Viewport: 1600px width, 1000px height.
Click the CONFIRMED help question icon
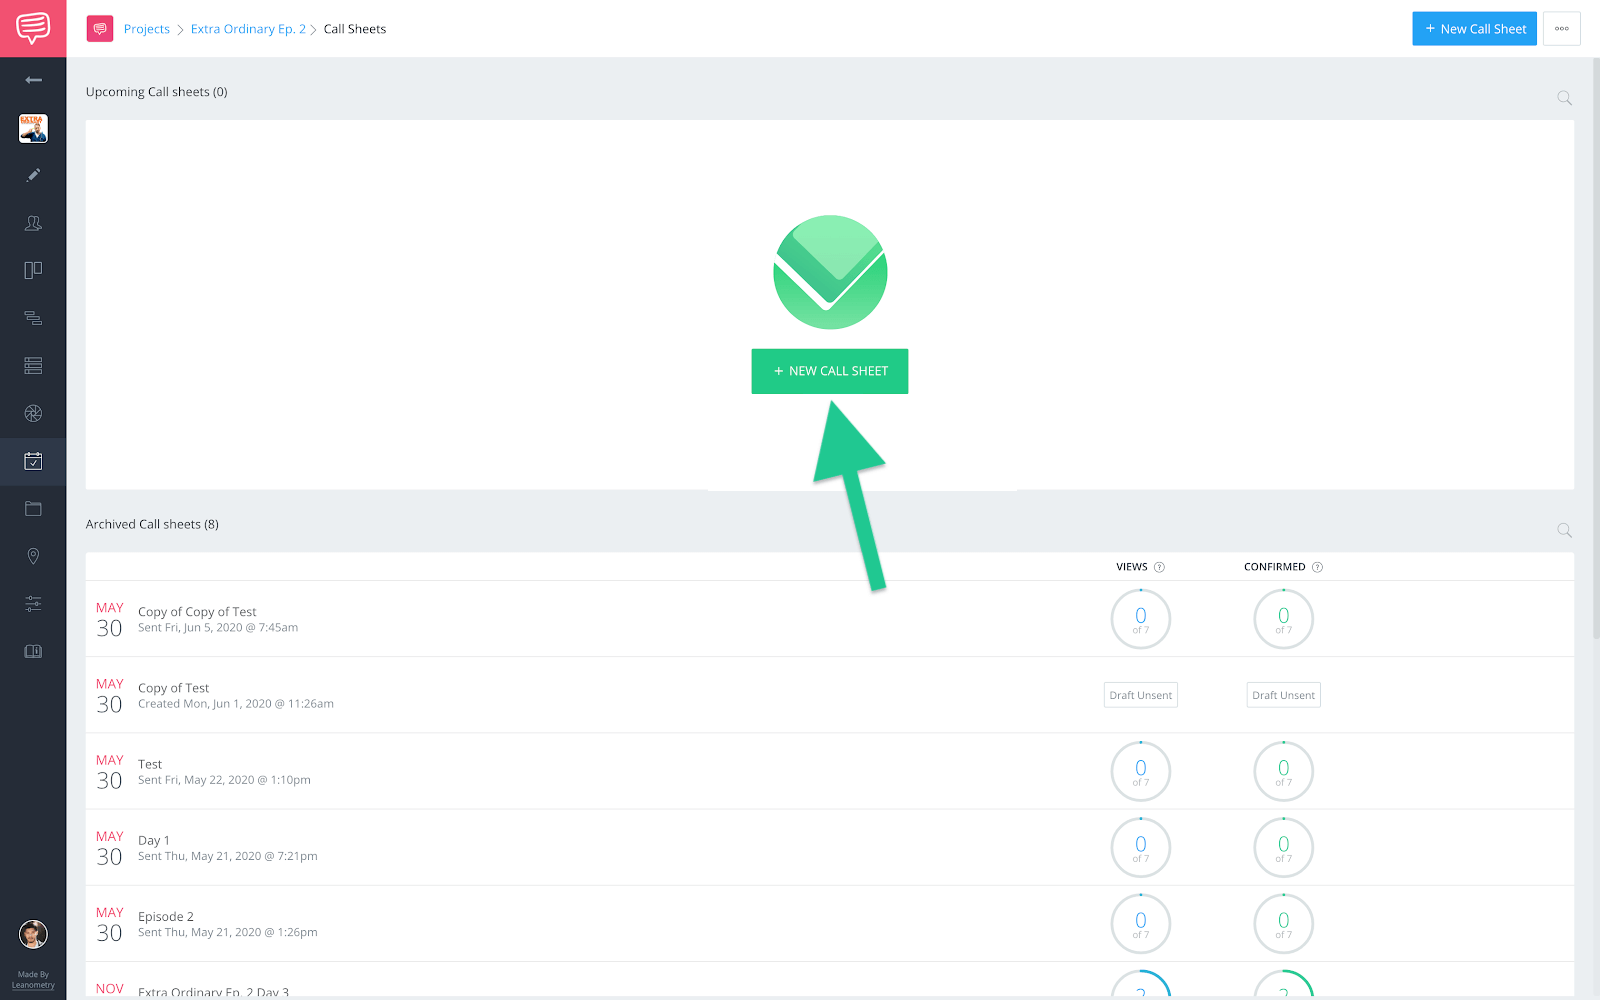click(1317, 567)
